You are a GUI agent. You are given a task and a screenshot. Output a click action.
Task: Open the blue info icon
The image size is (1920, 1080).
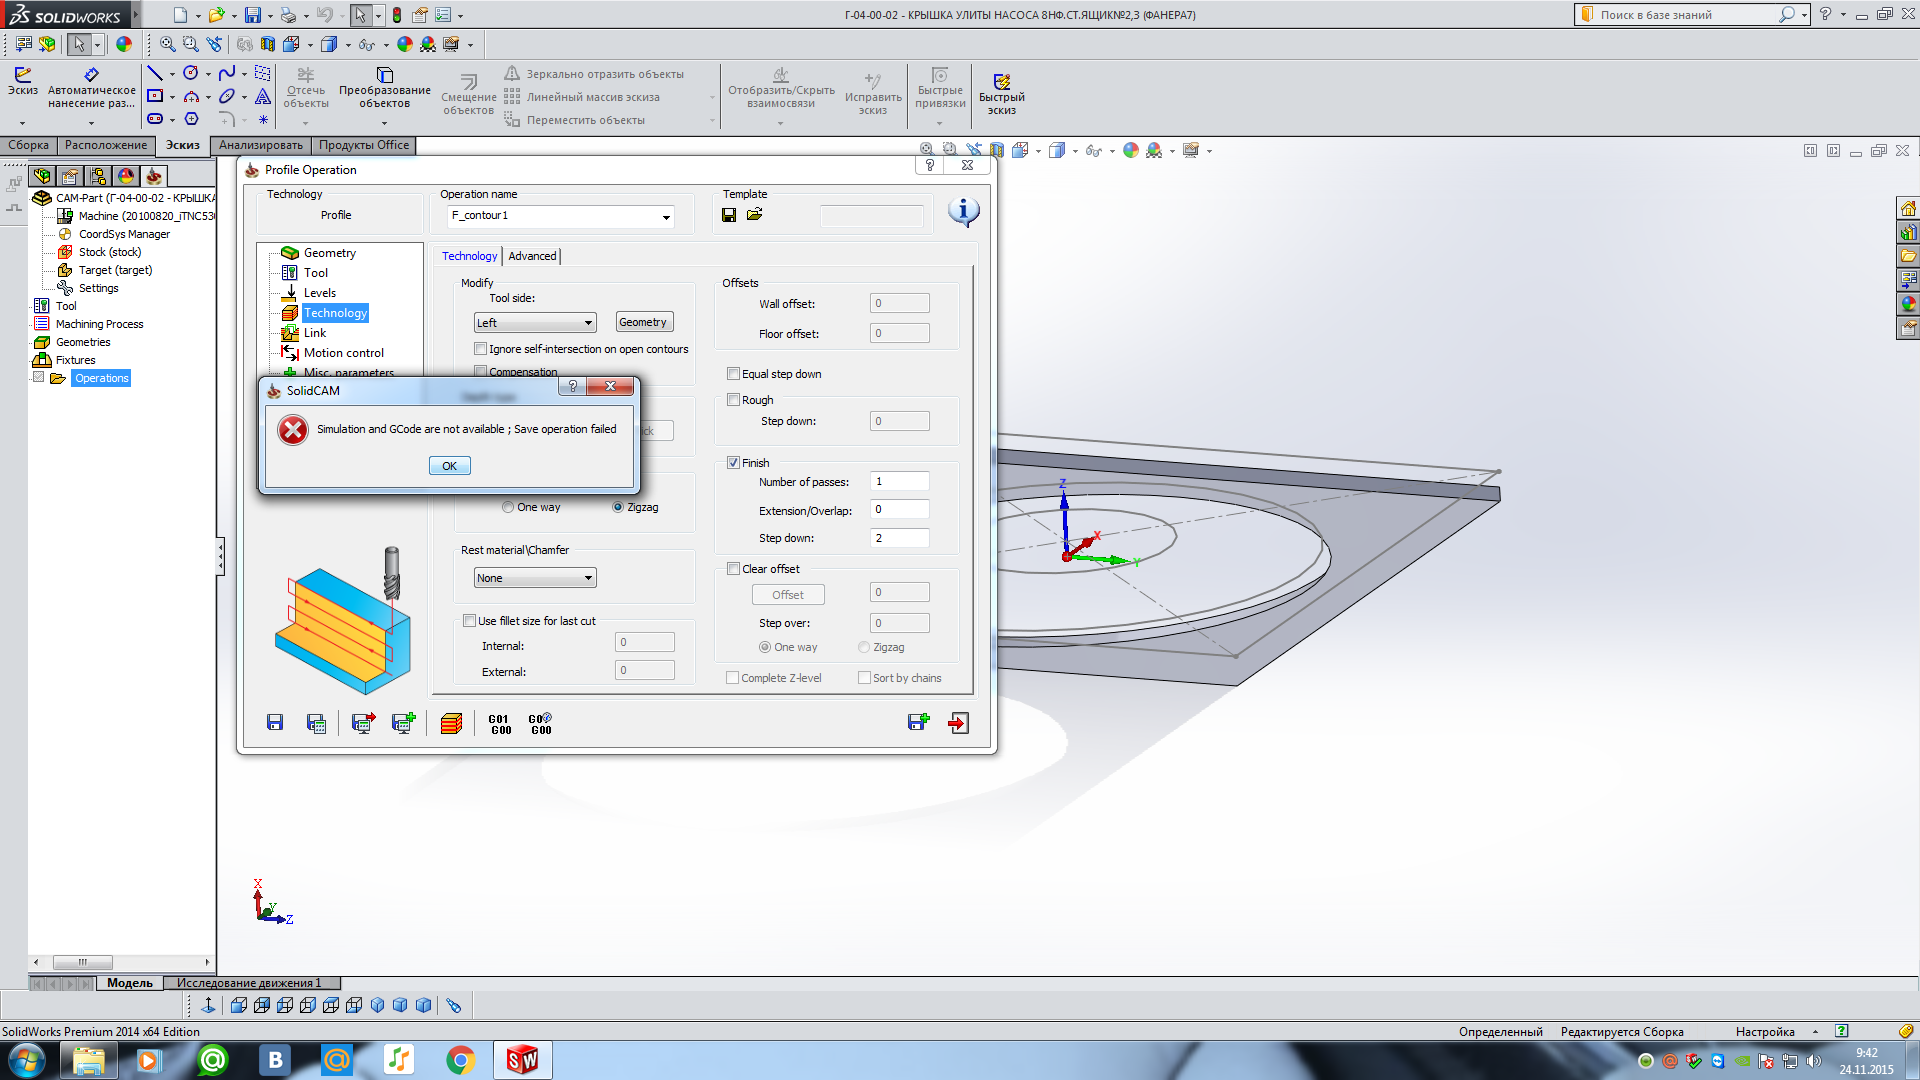point(963,212)
